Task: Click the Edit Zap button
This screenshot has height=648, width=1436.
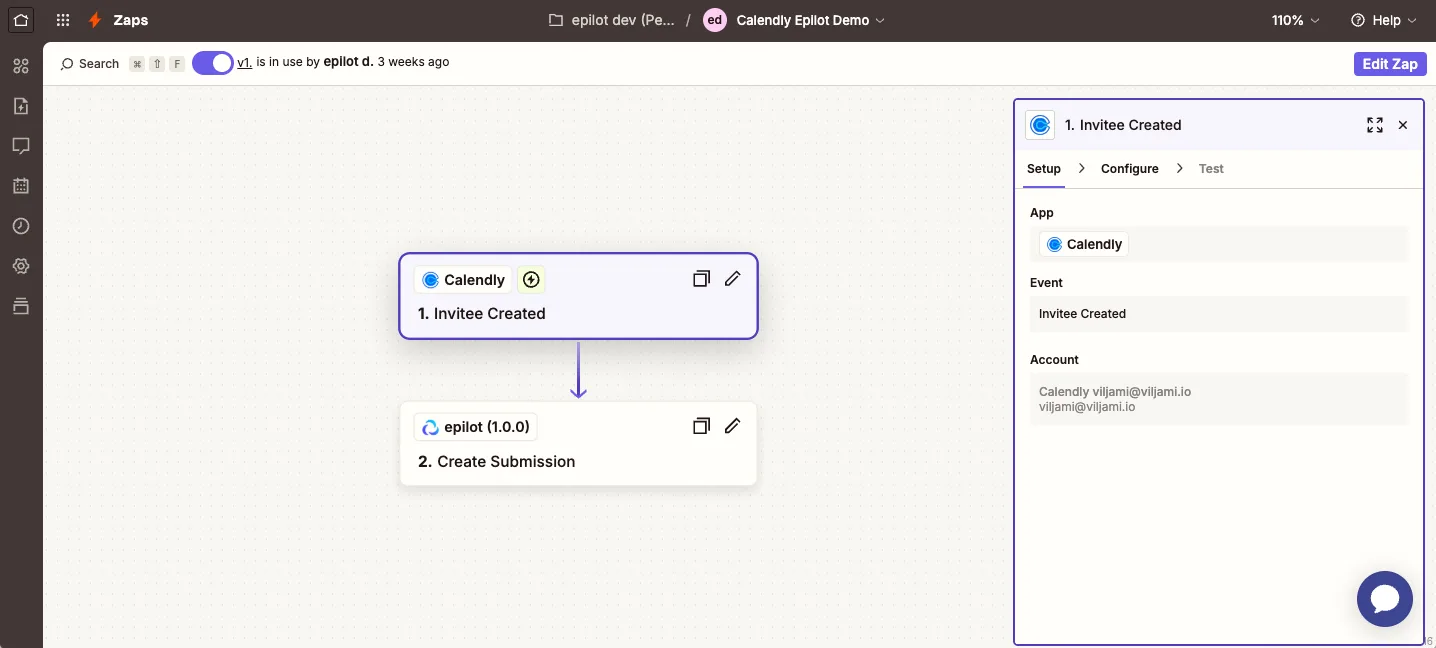Action: 1390,63
